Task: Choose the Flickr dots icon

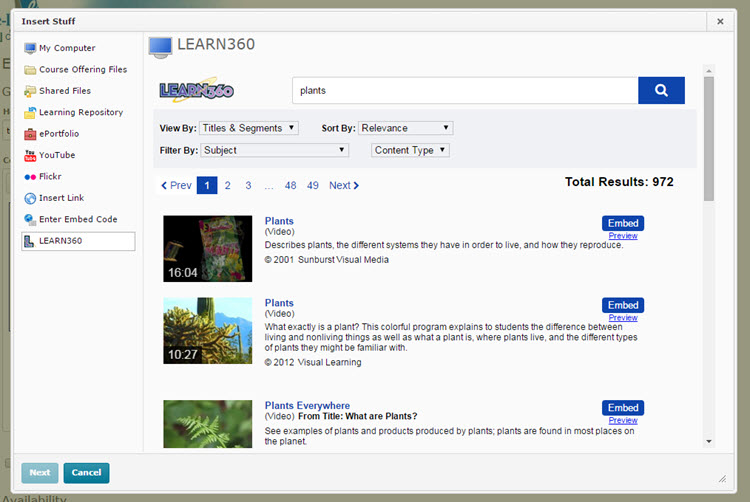Action: [30, 177]
